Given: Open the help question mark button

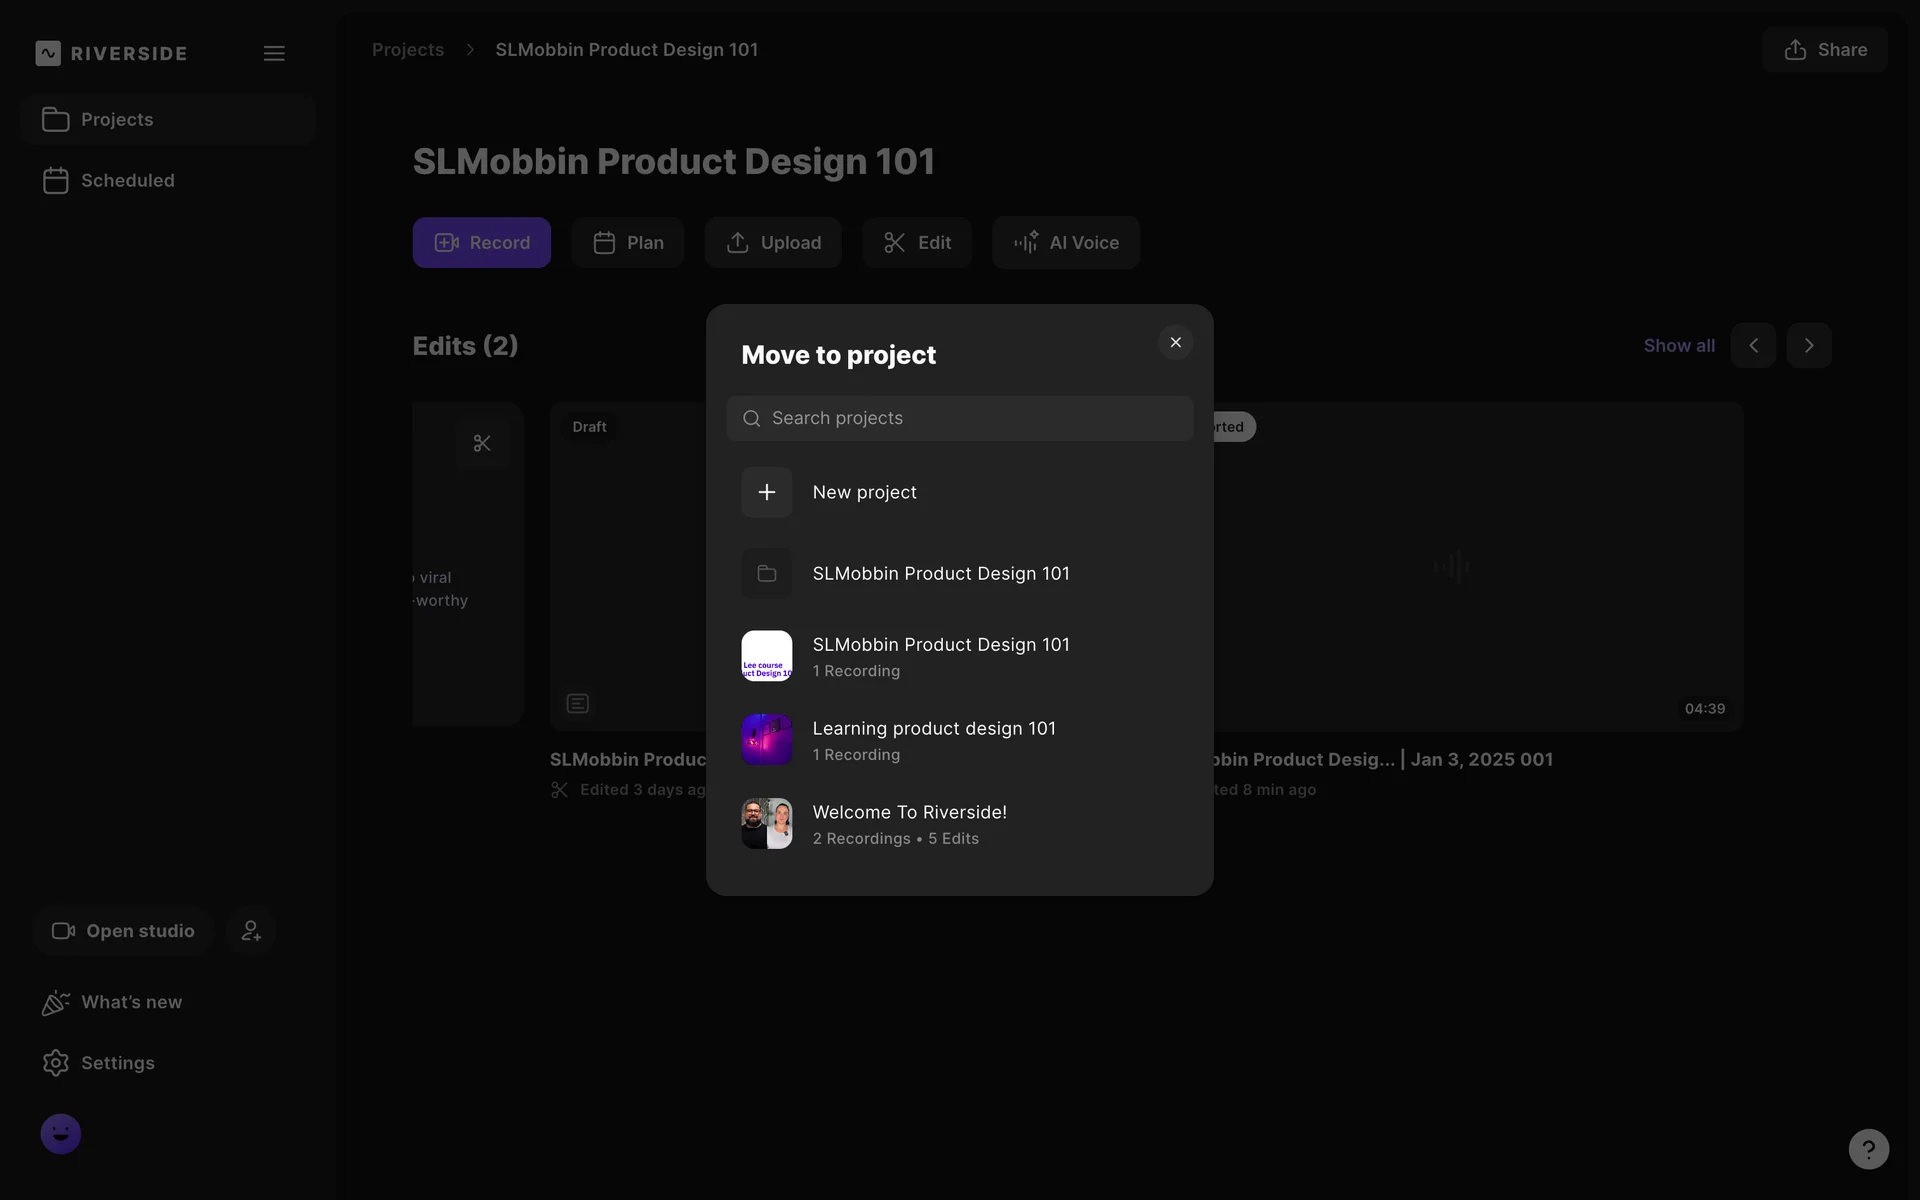Looking at the screenshot, I should (x=1868, y=1149).
